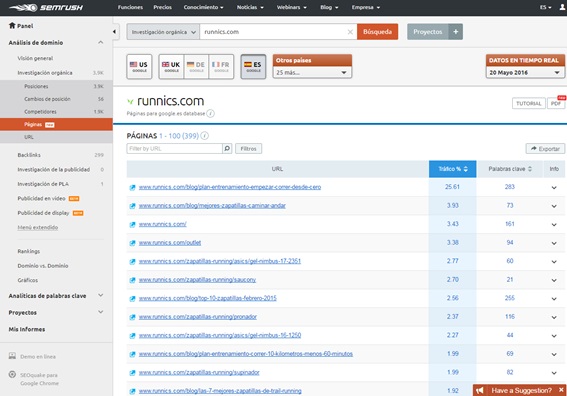567x396 pixels.
Task: Open Webinars menu
Action: click(x=291, y=7)
